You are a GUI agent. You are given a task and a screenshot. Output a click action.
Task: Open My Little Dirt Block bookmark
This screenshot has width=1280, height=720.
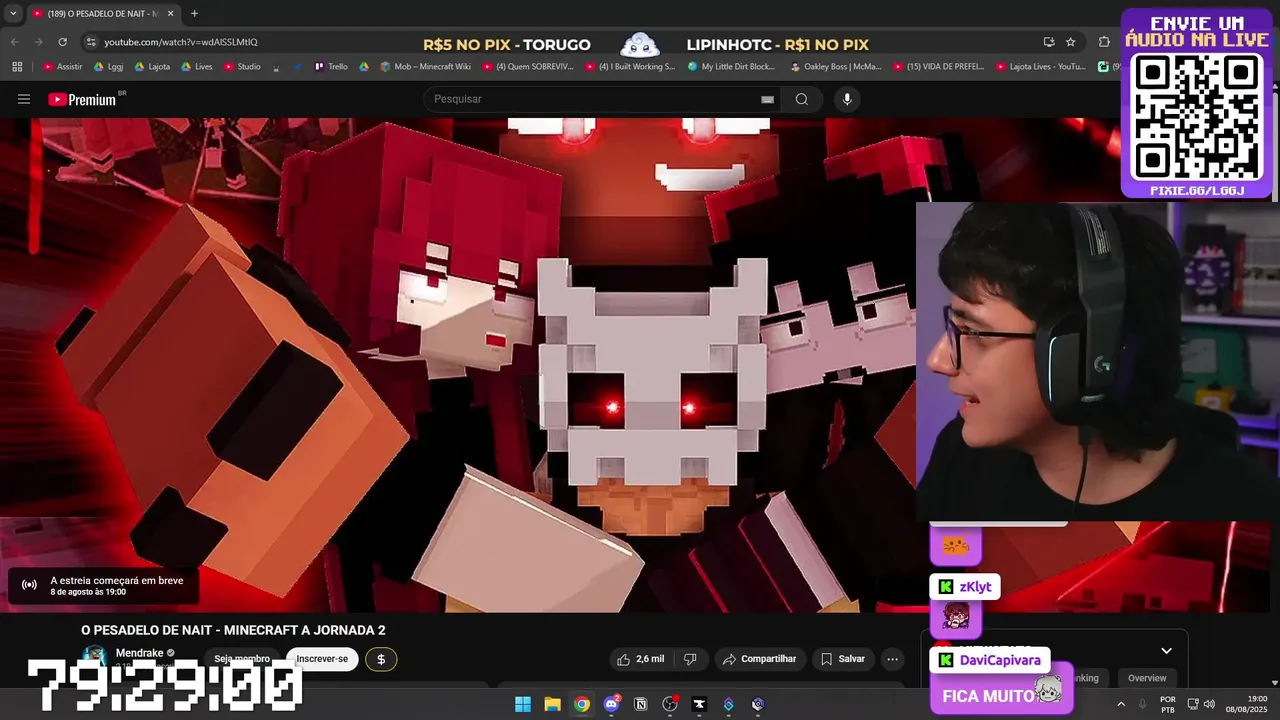coord(731,67)
